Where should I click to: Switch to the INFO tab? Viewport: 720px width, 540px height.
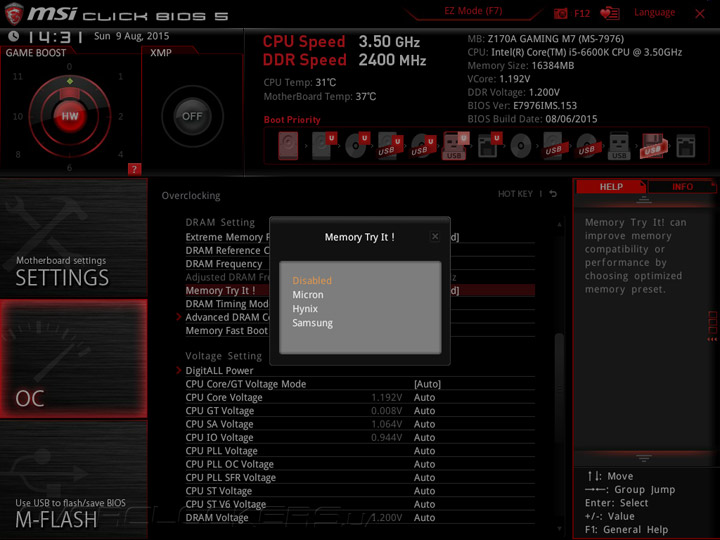click(x=682, y=186)
